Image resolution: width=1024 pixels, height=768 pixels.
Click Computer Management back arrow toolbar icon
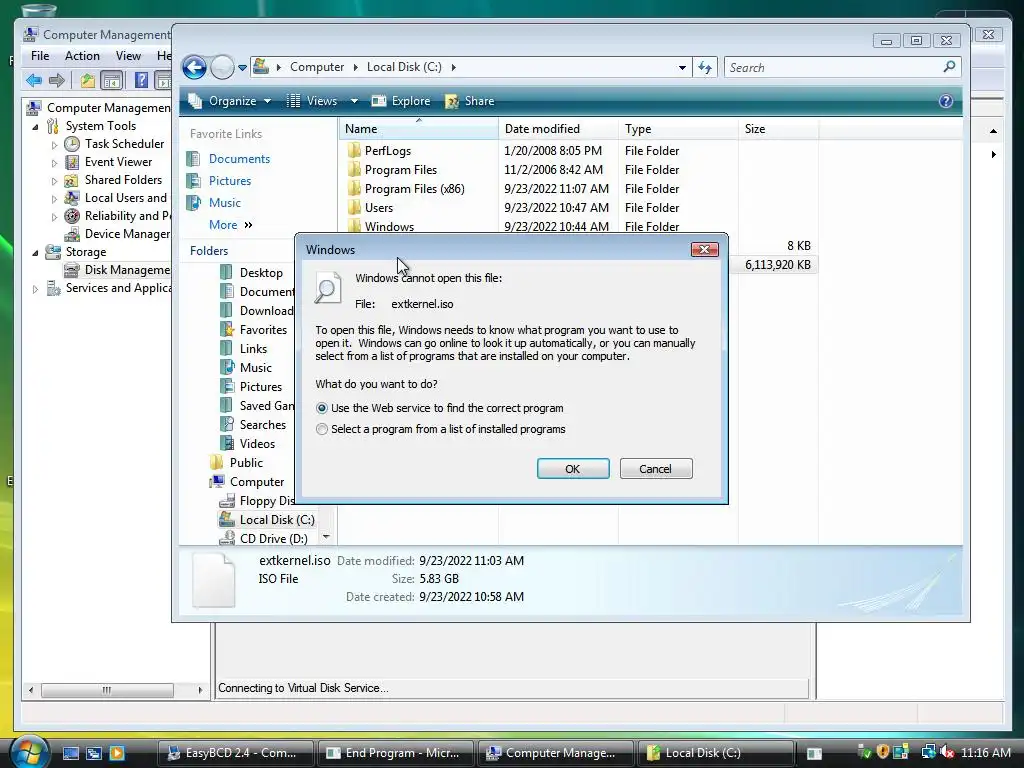[34, 80]
